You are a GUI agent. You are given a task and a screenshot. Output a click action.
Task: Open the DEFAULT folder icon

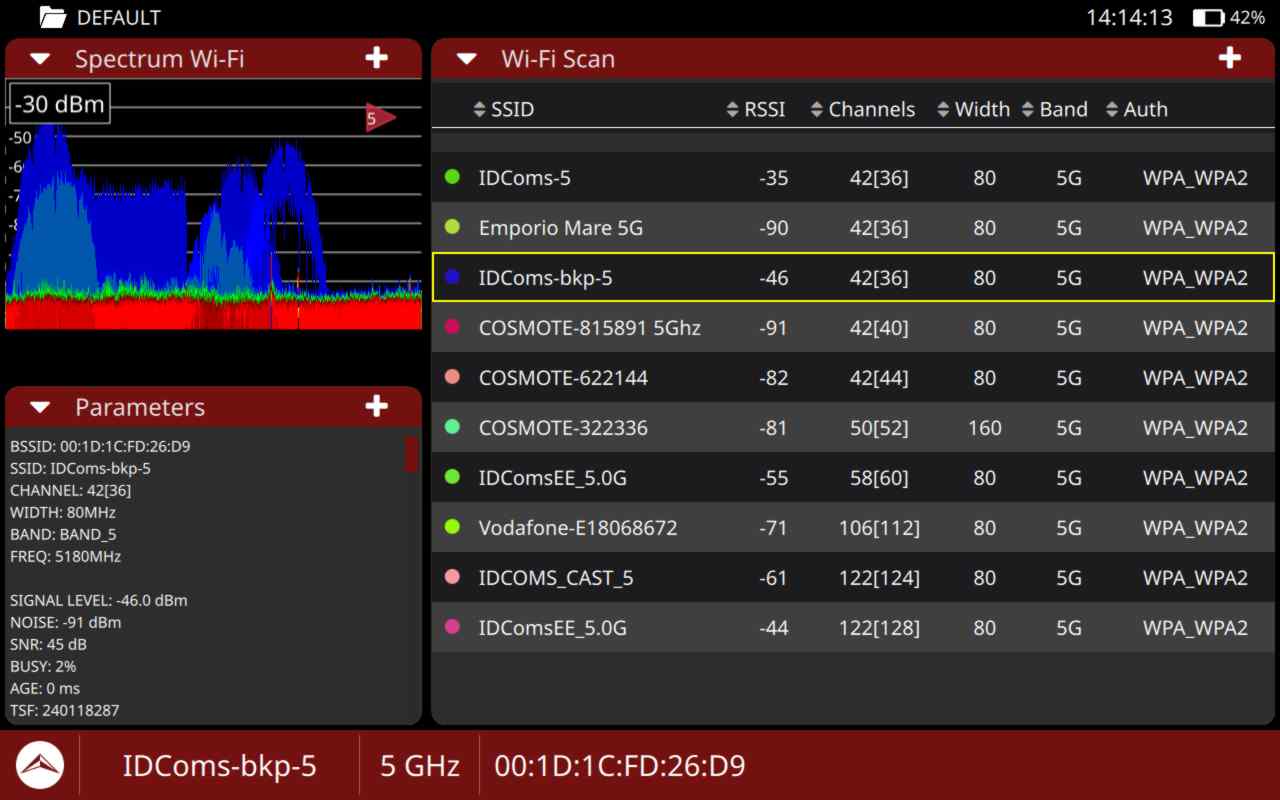pos(52,17)
